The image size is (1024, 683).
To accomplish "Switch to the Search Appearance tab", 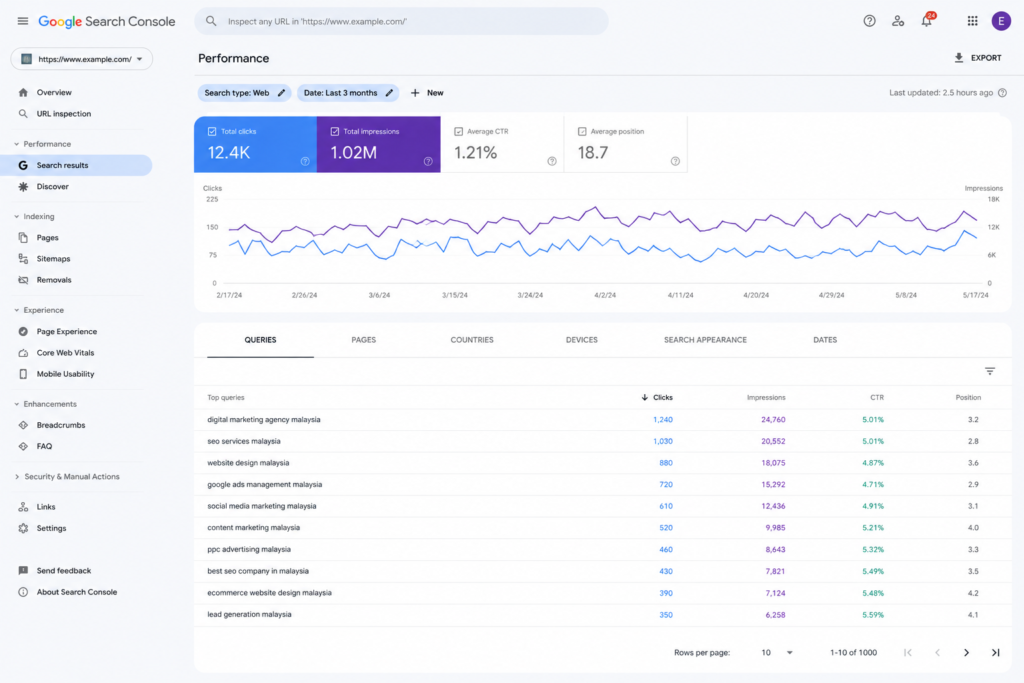I will point(705,340).
